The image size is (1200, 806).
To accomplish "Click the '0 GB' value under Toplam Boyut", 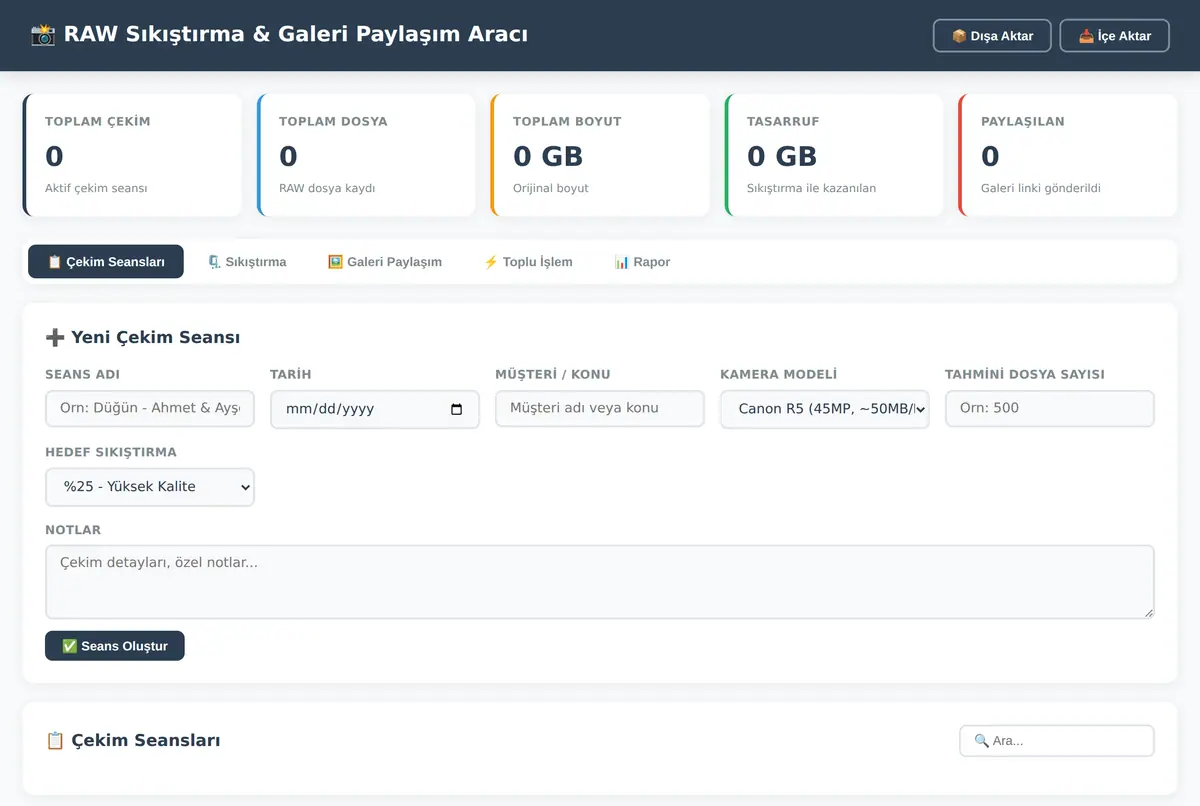I will click(548, 156).
